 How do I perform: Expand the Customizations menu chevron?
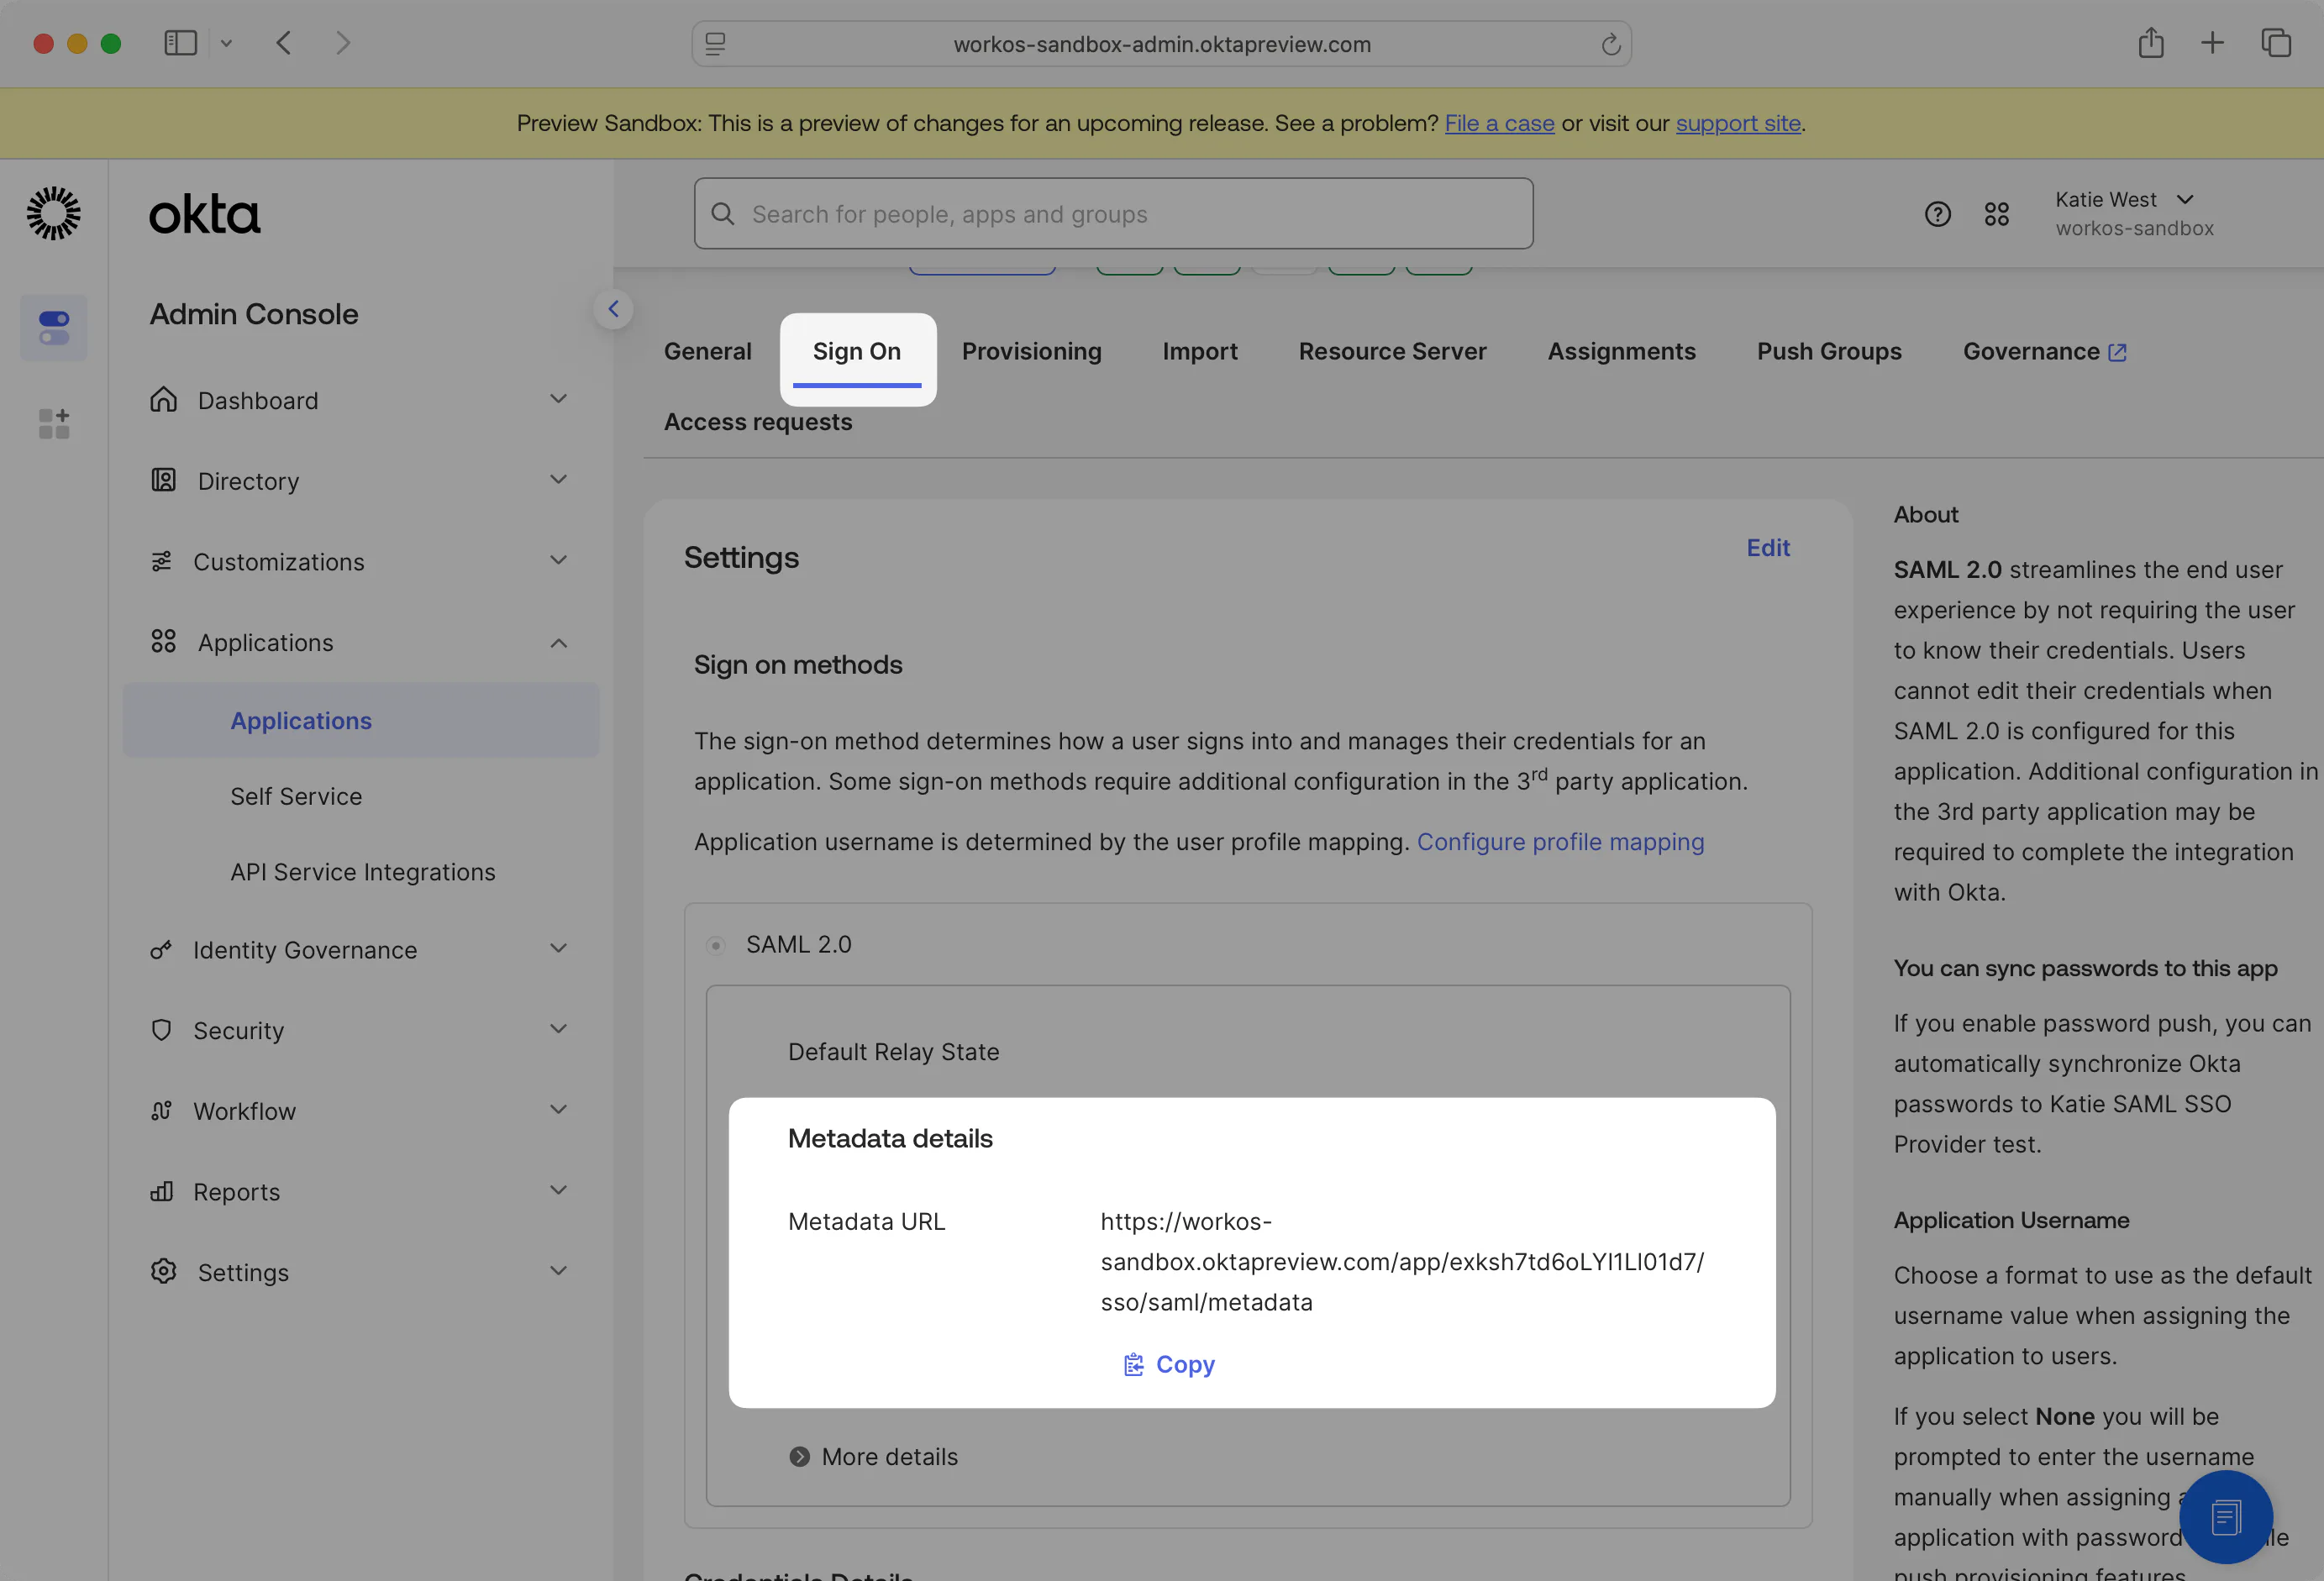pos(559,560)
